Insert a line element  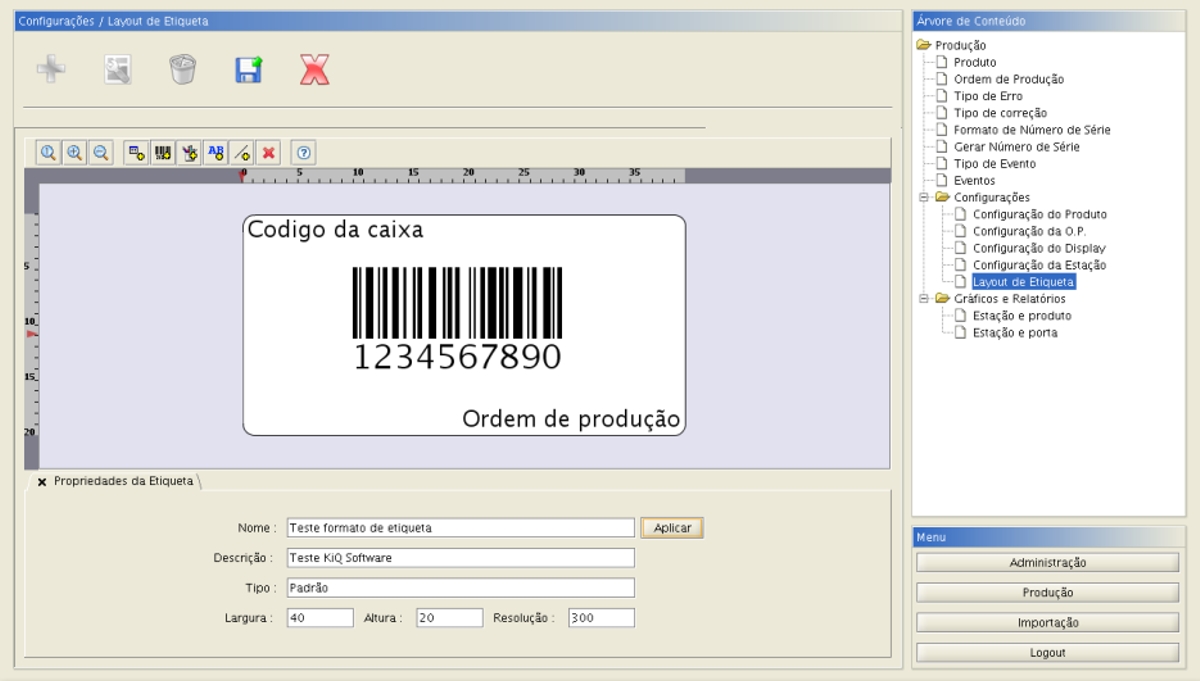click(x=241, y=153)
